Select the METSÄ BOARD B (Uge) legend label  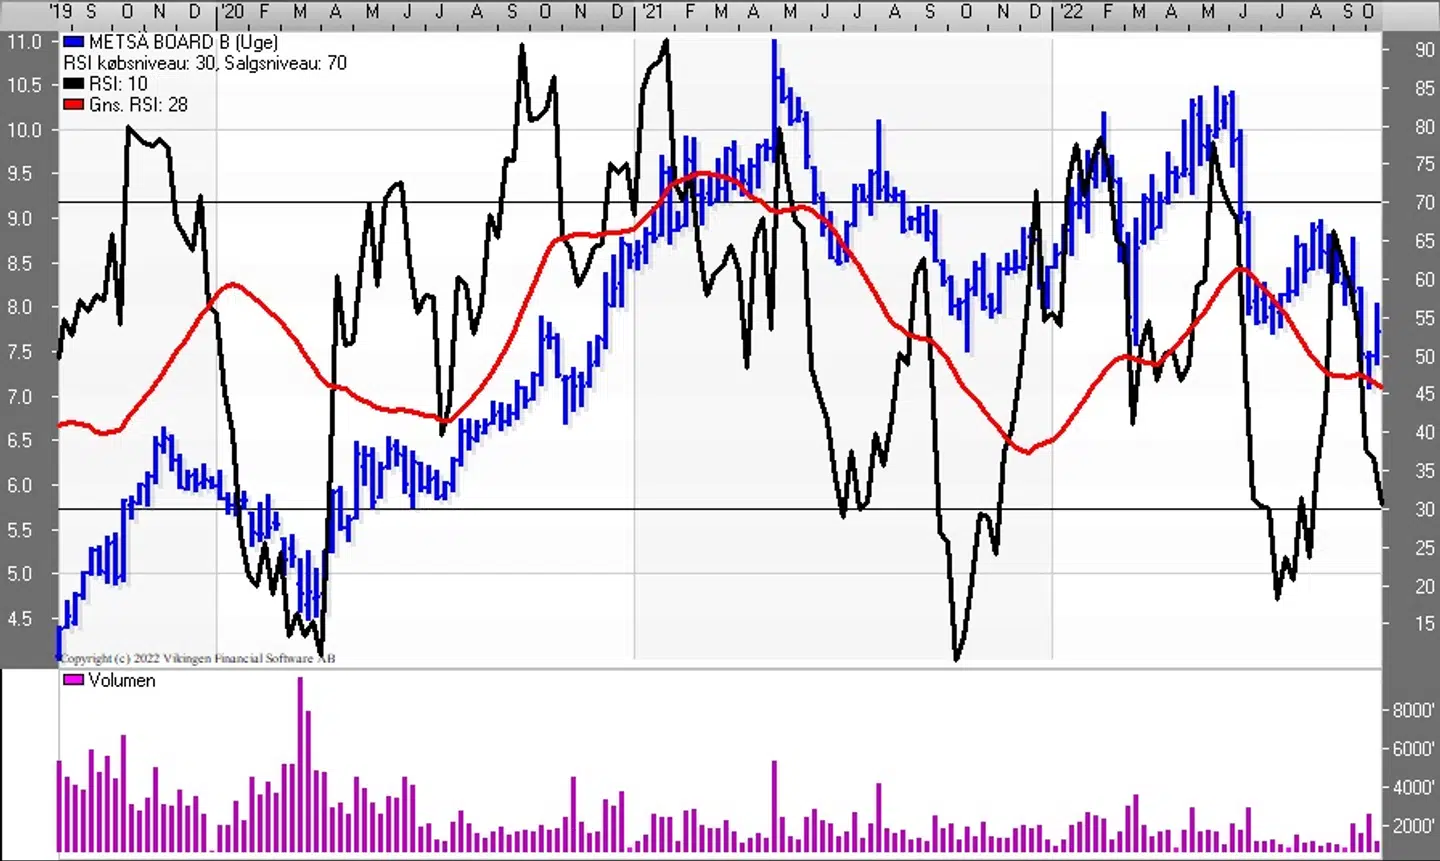pos(183,42)
